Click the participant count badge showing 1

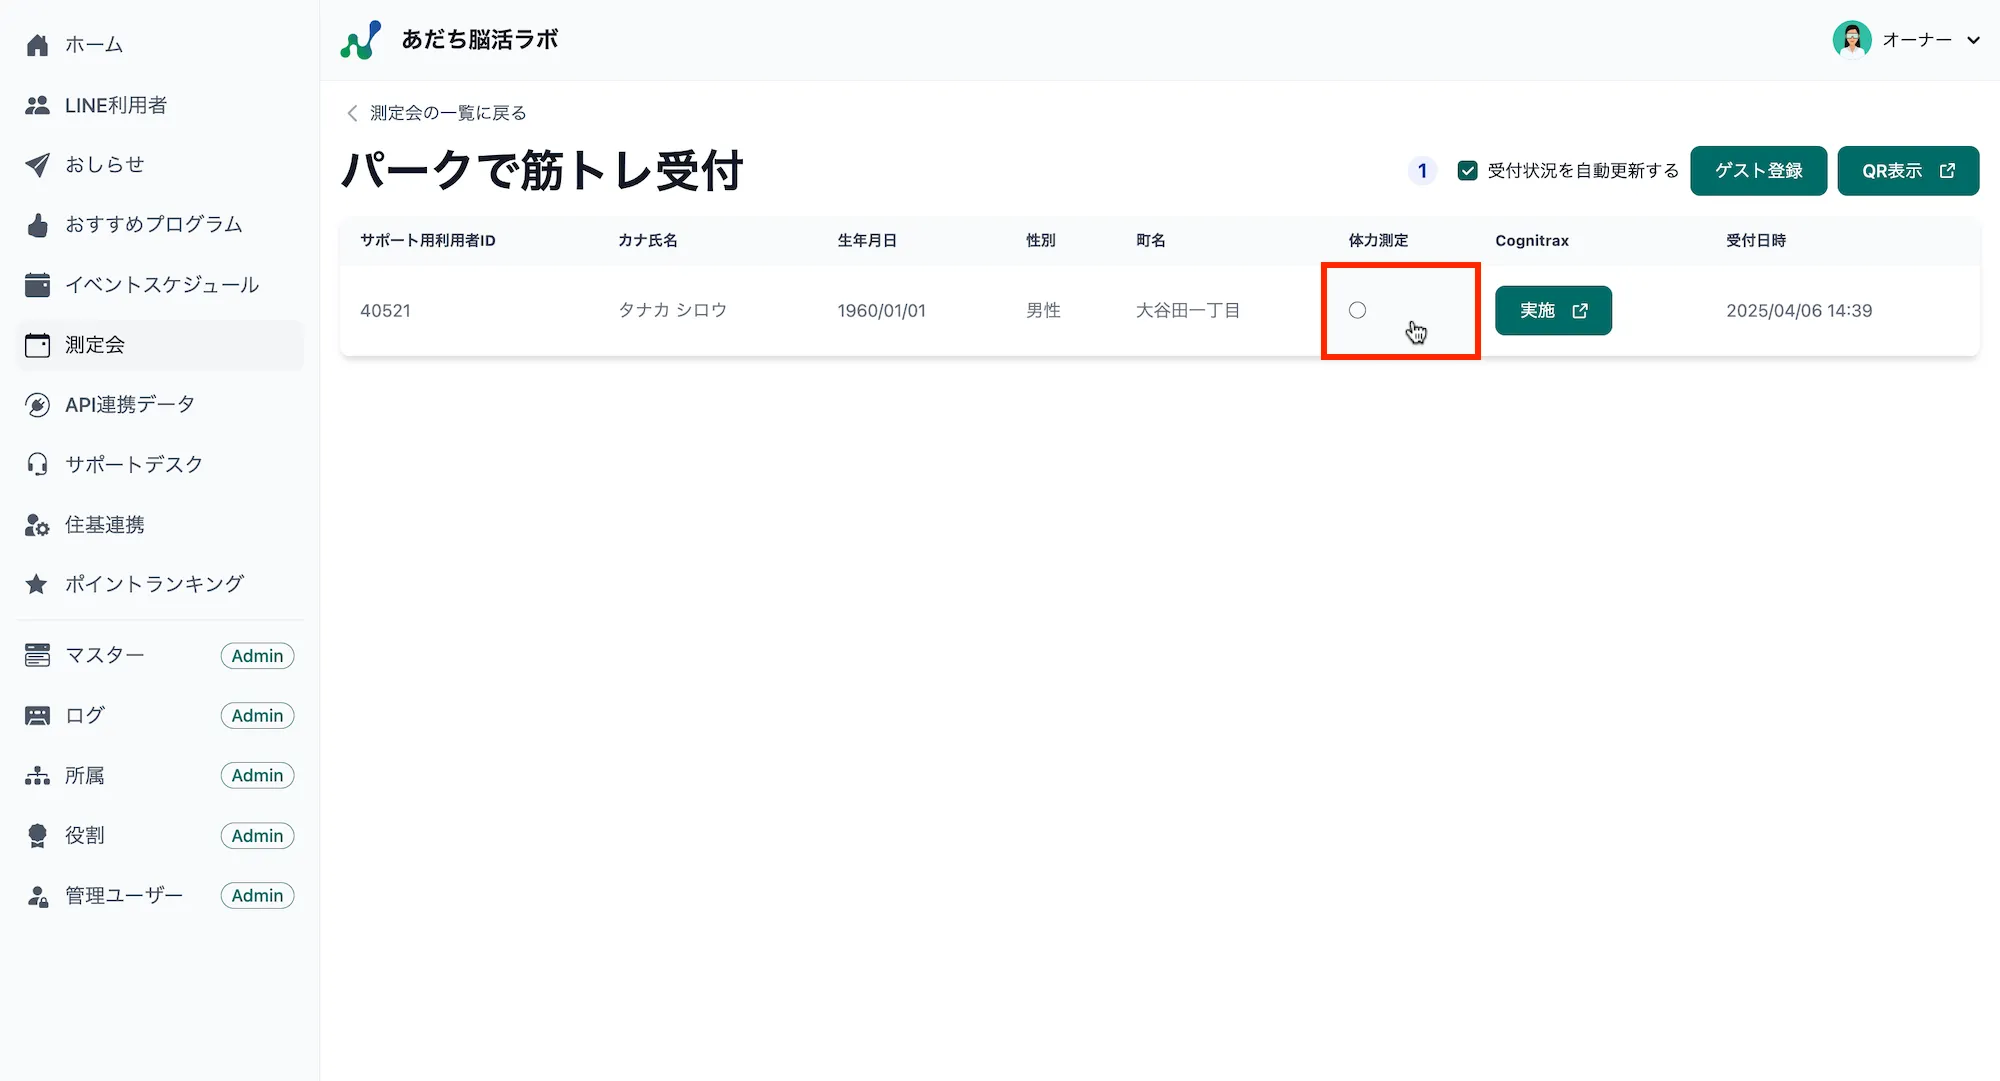[1421, 170]
